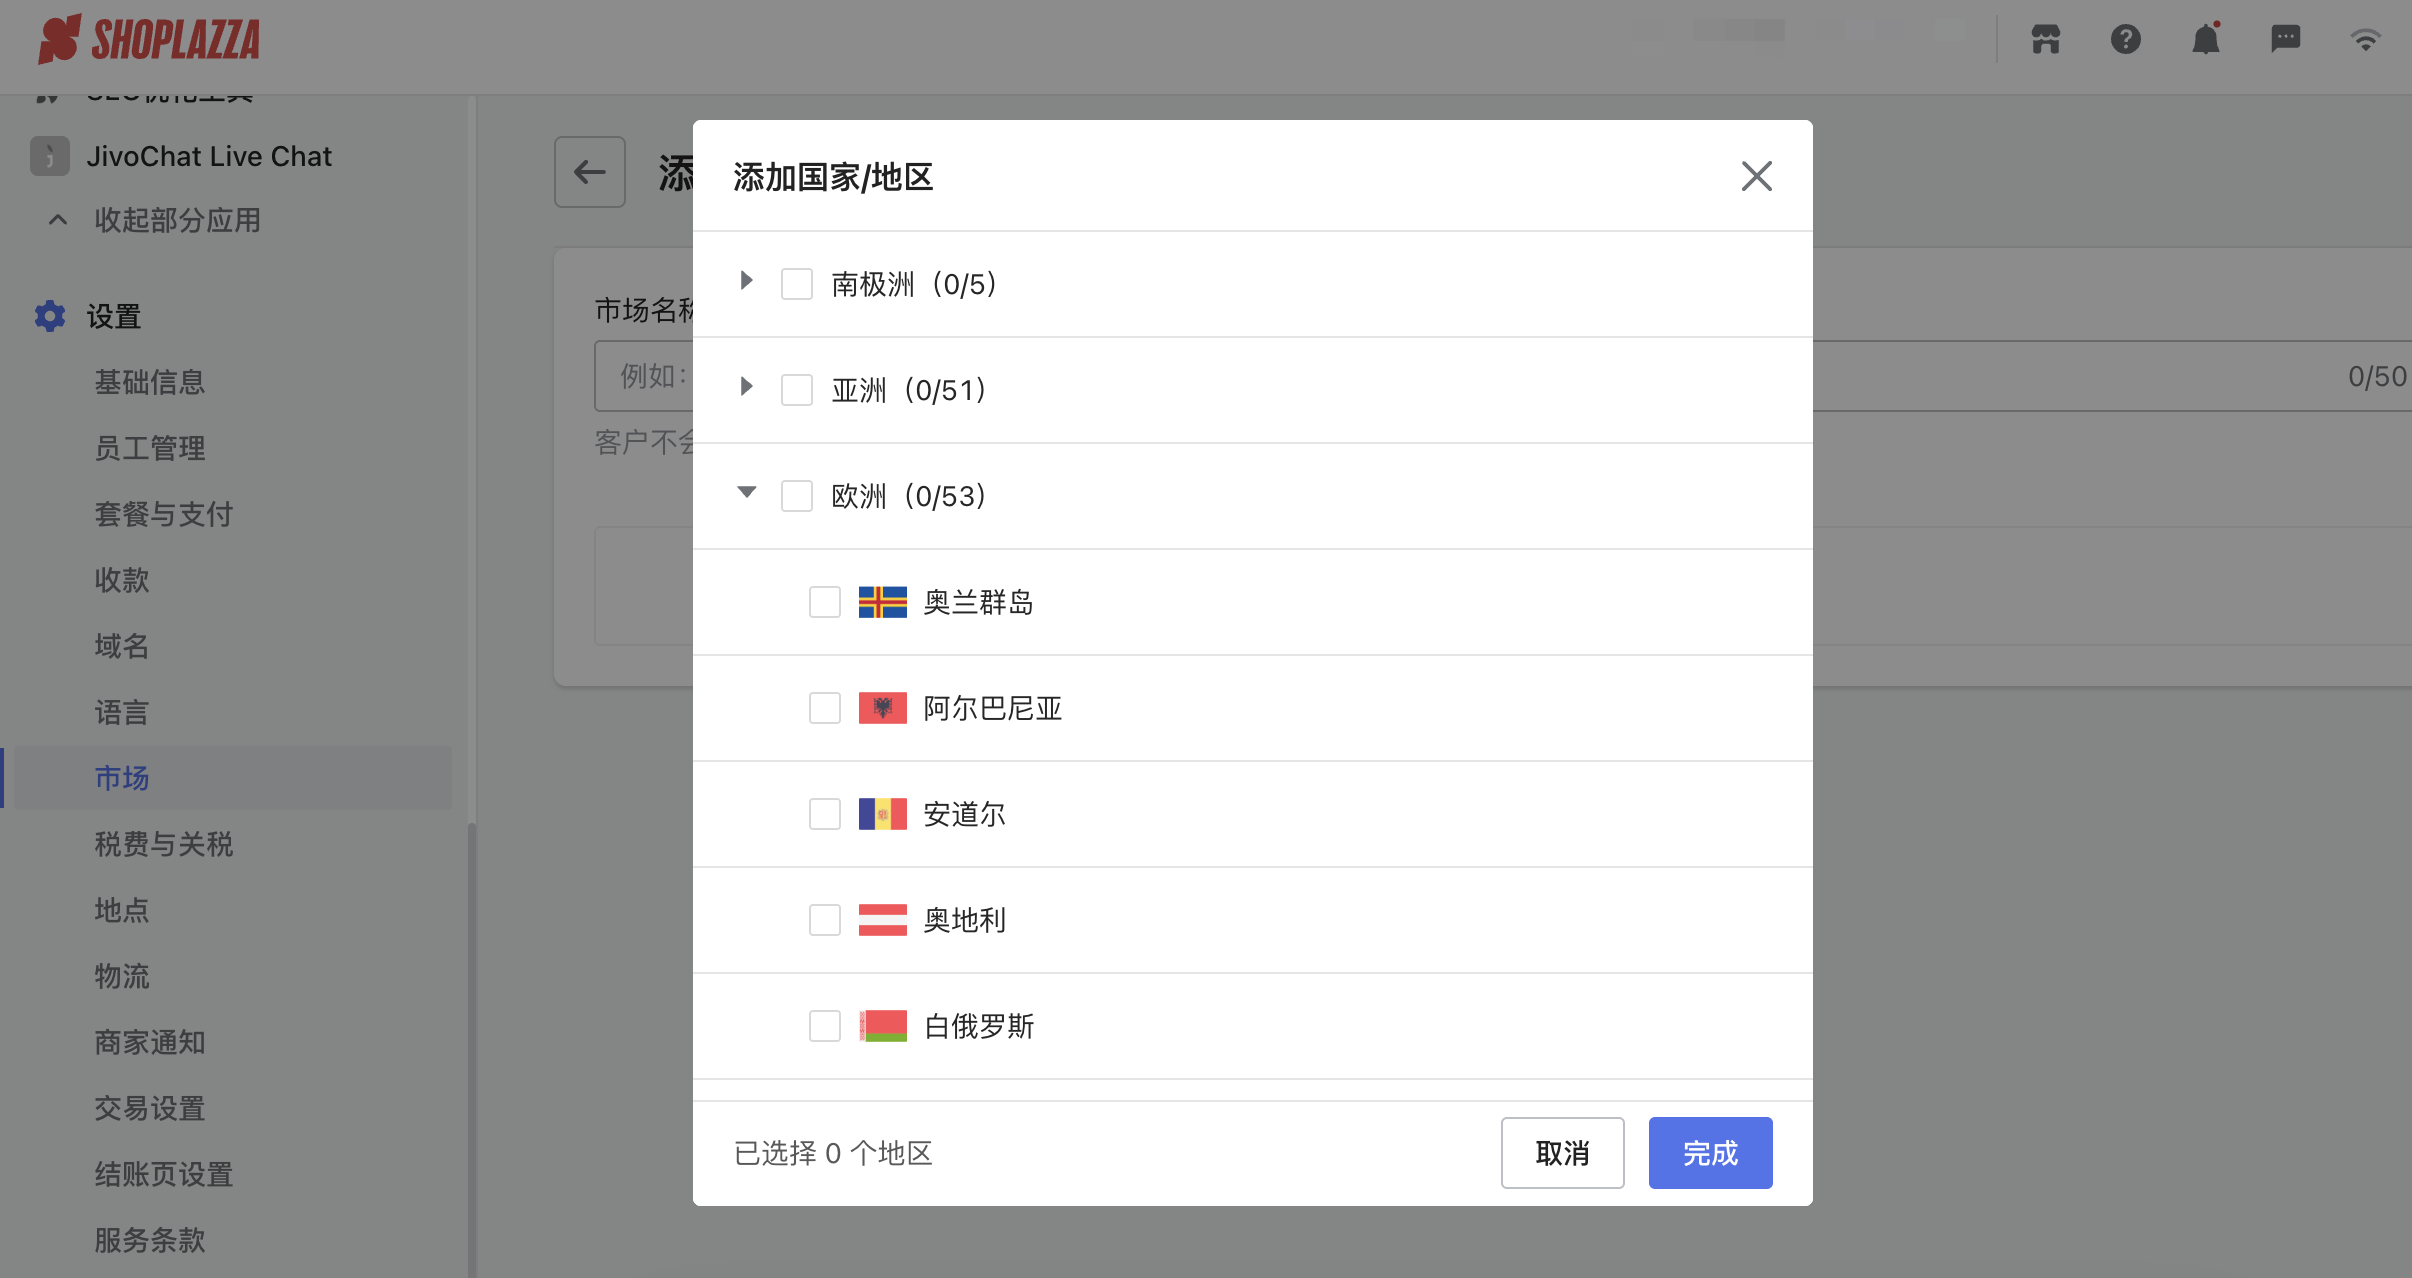Click the Shoplazza logo
Viewport: 2412px width, 1278px height.
point(149,39)
